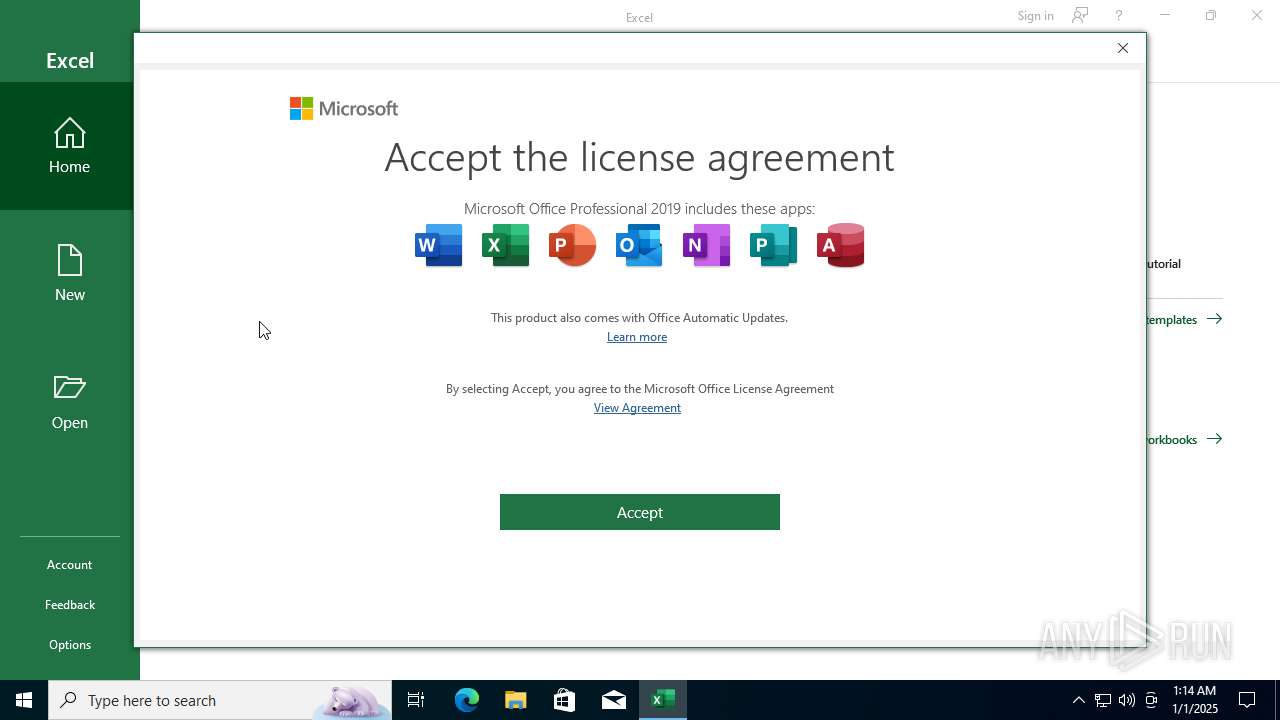1280x720 pixels.
Task: Minimize the Excel window
Action: (x=1165, y=16)
